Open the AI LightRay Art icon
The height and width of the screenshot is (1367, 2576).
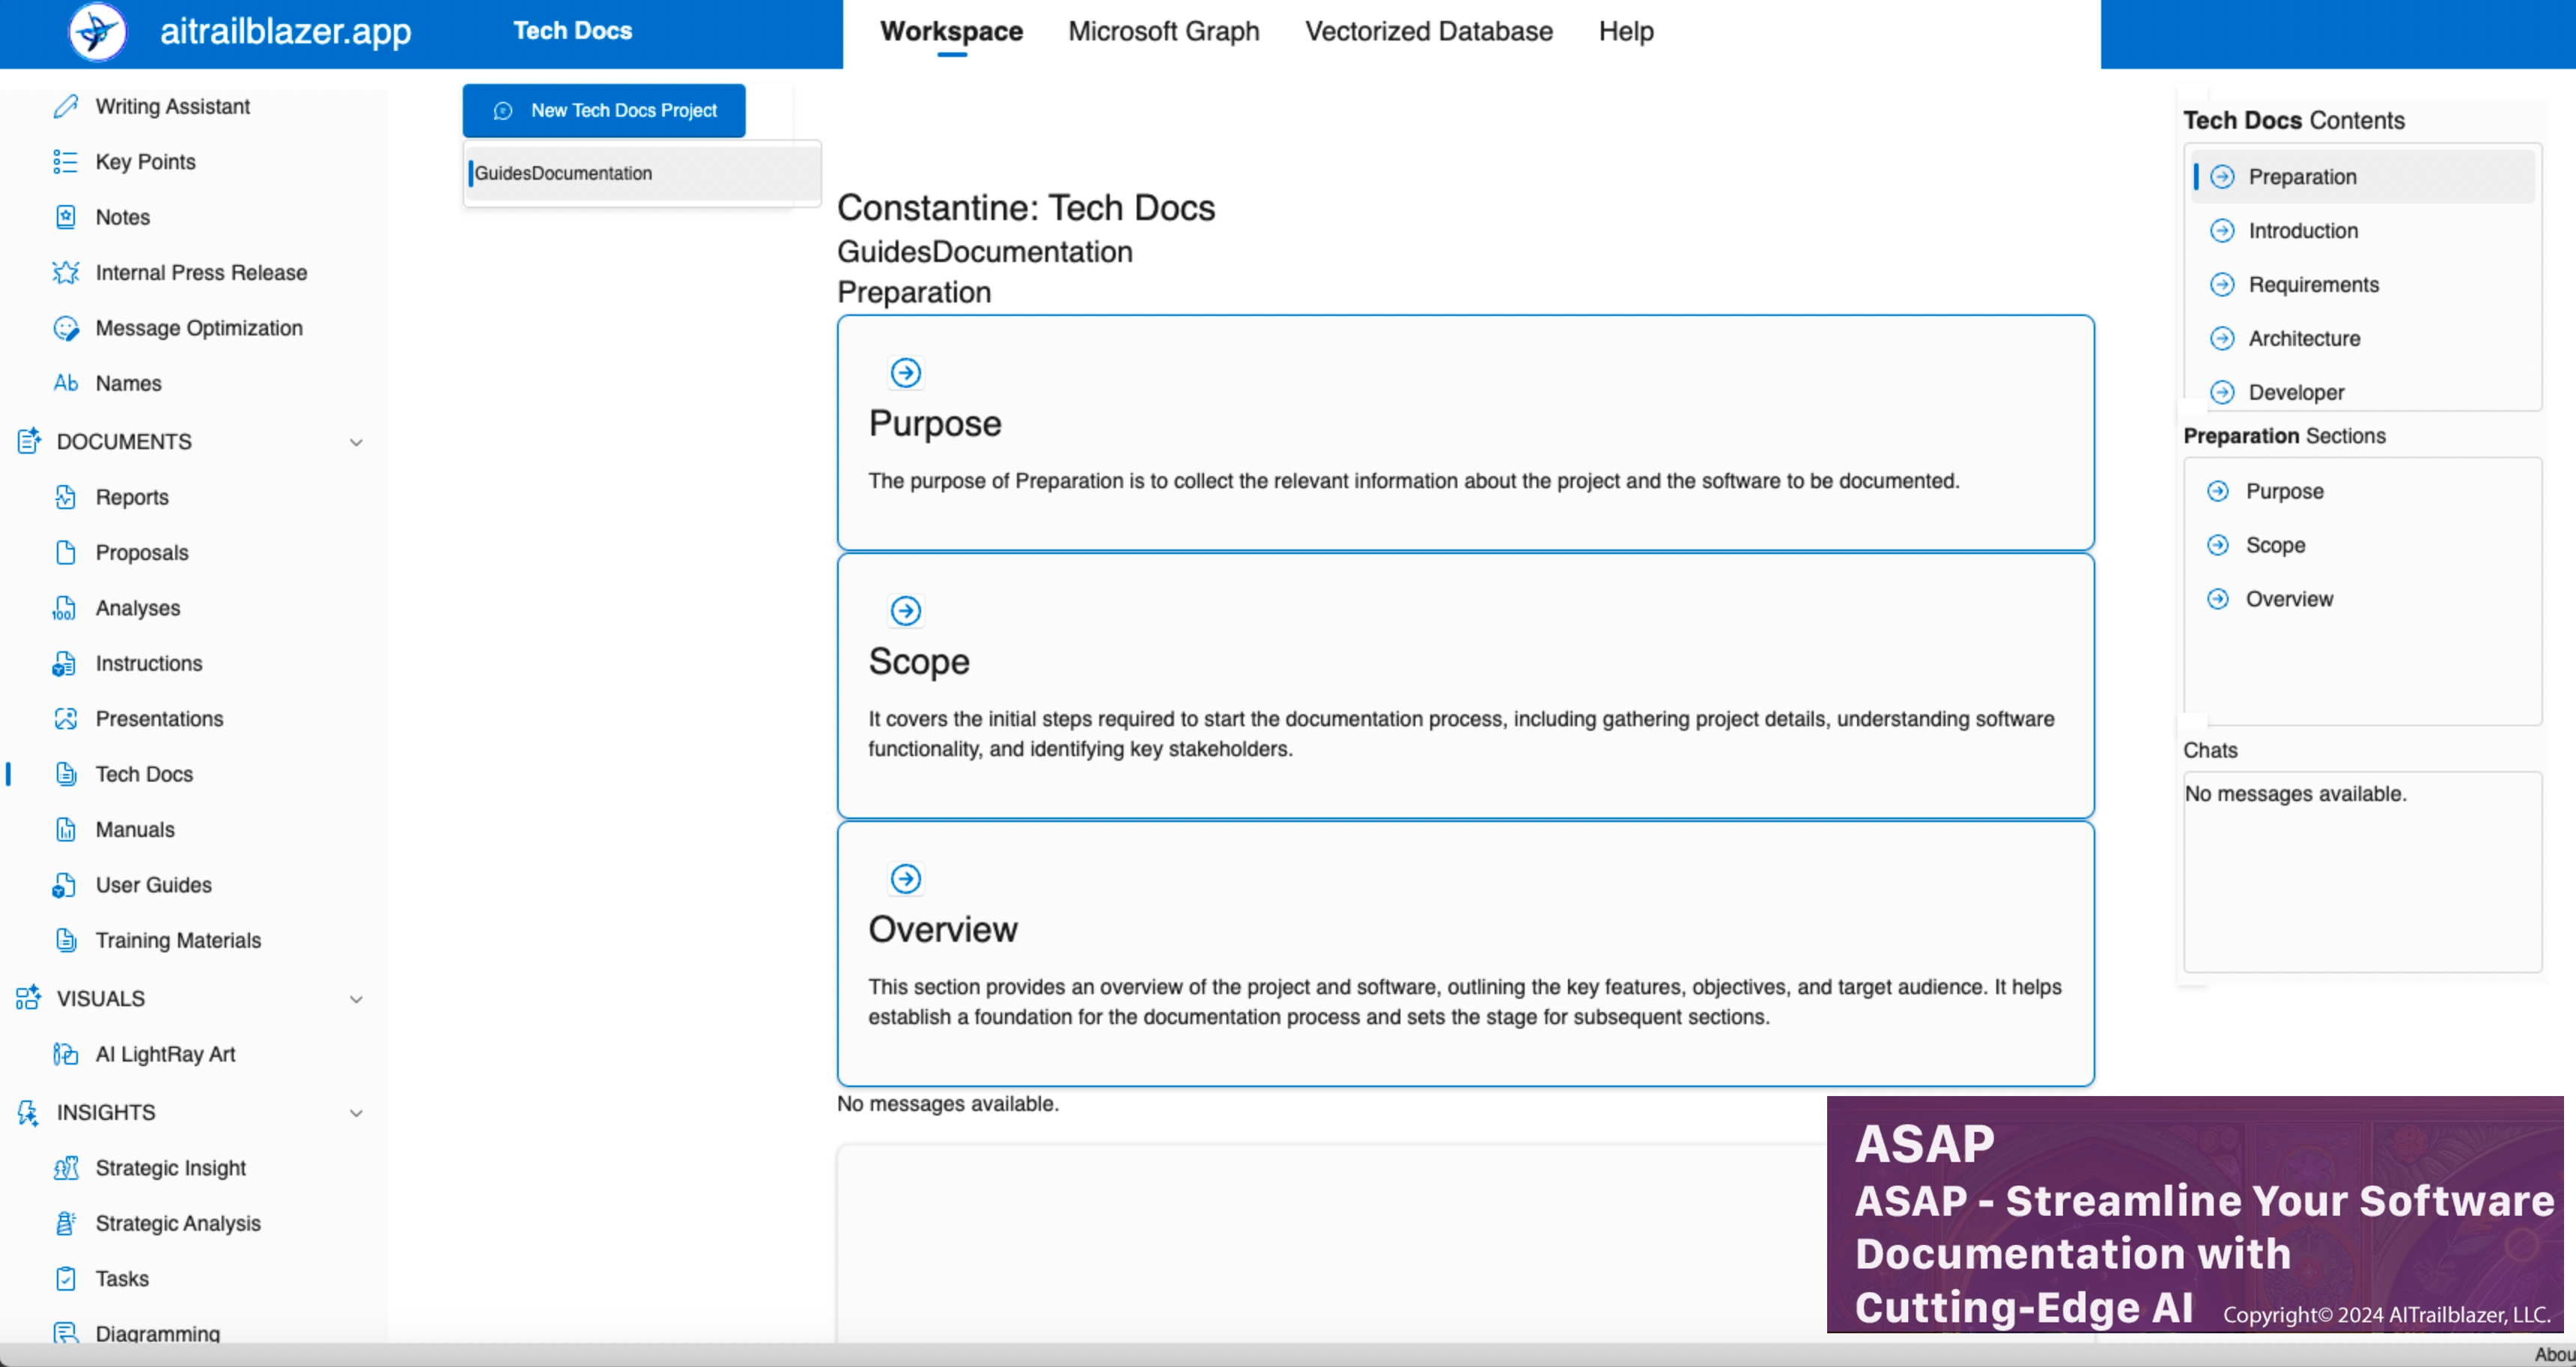66,1054
